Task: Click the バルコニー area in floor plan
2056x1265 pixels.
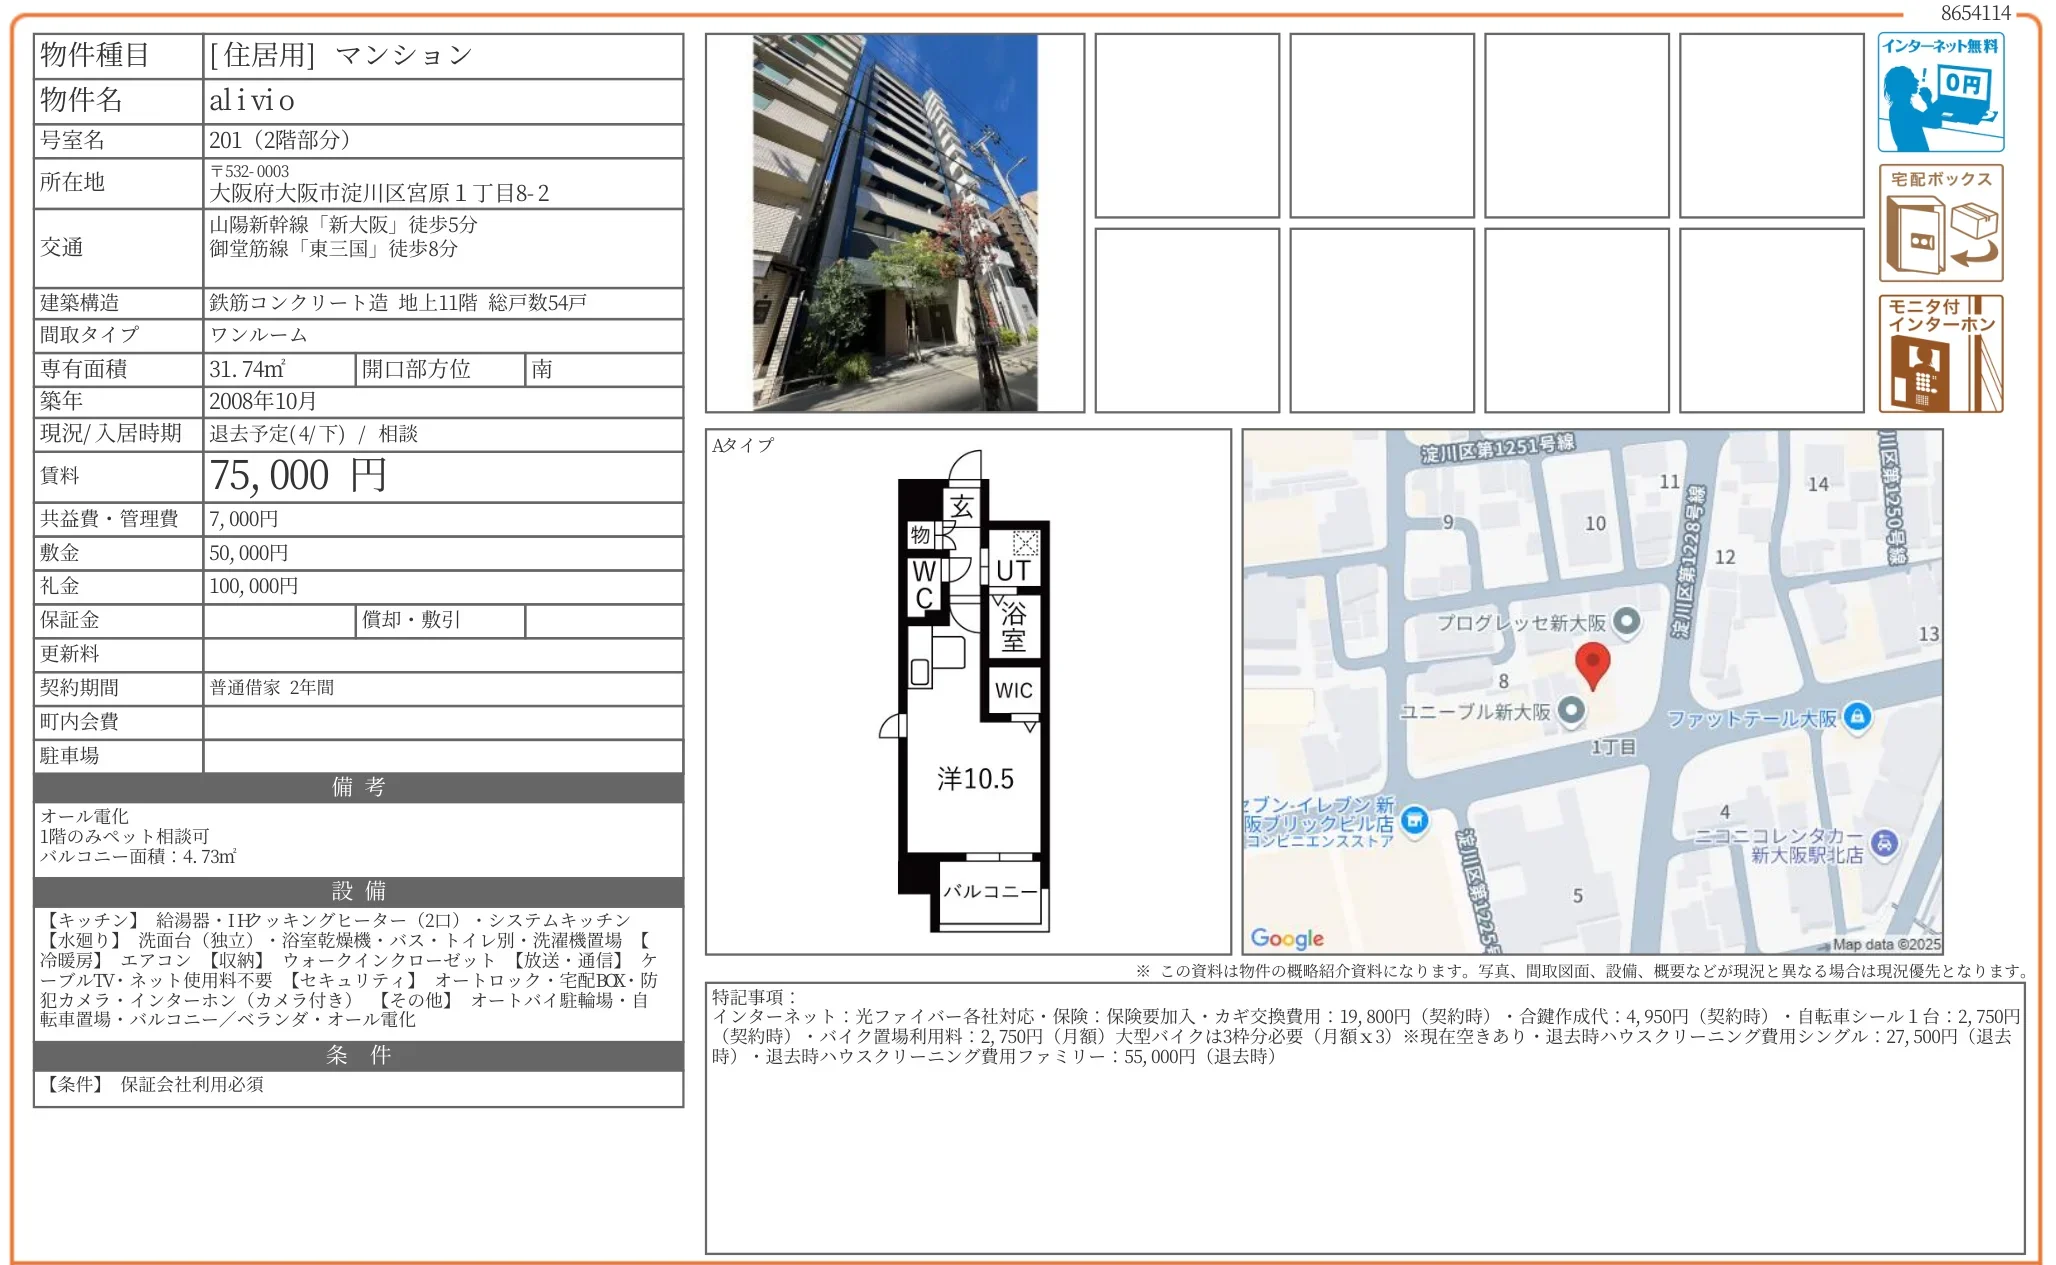Action: tap(990, 891)
